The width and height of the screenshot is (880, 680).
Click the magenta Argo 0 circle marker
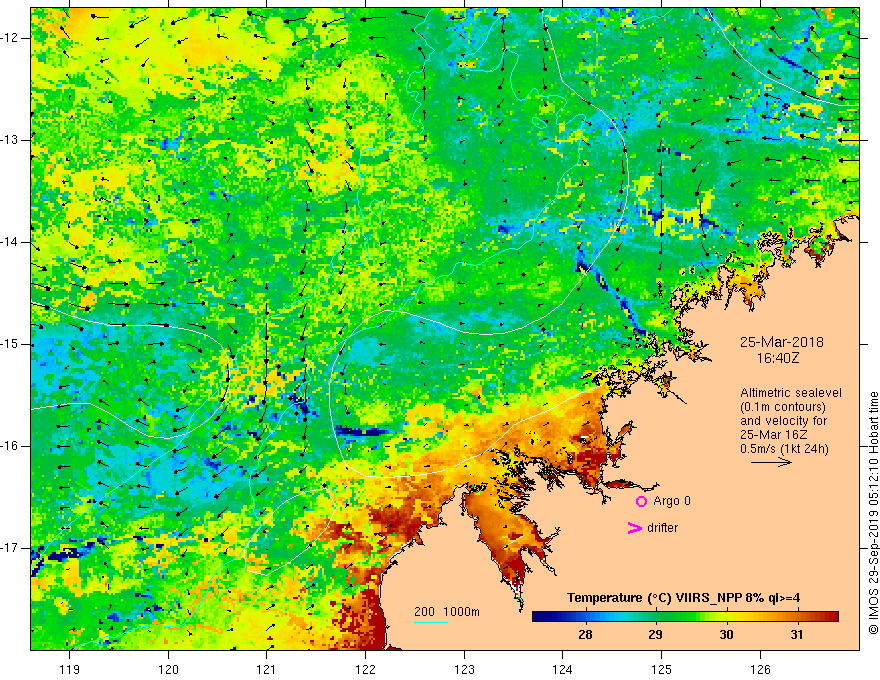pyautogui.click(x=641, y=501)
